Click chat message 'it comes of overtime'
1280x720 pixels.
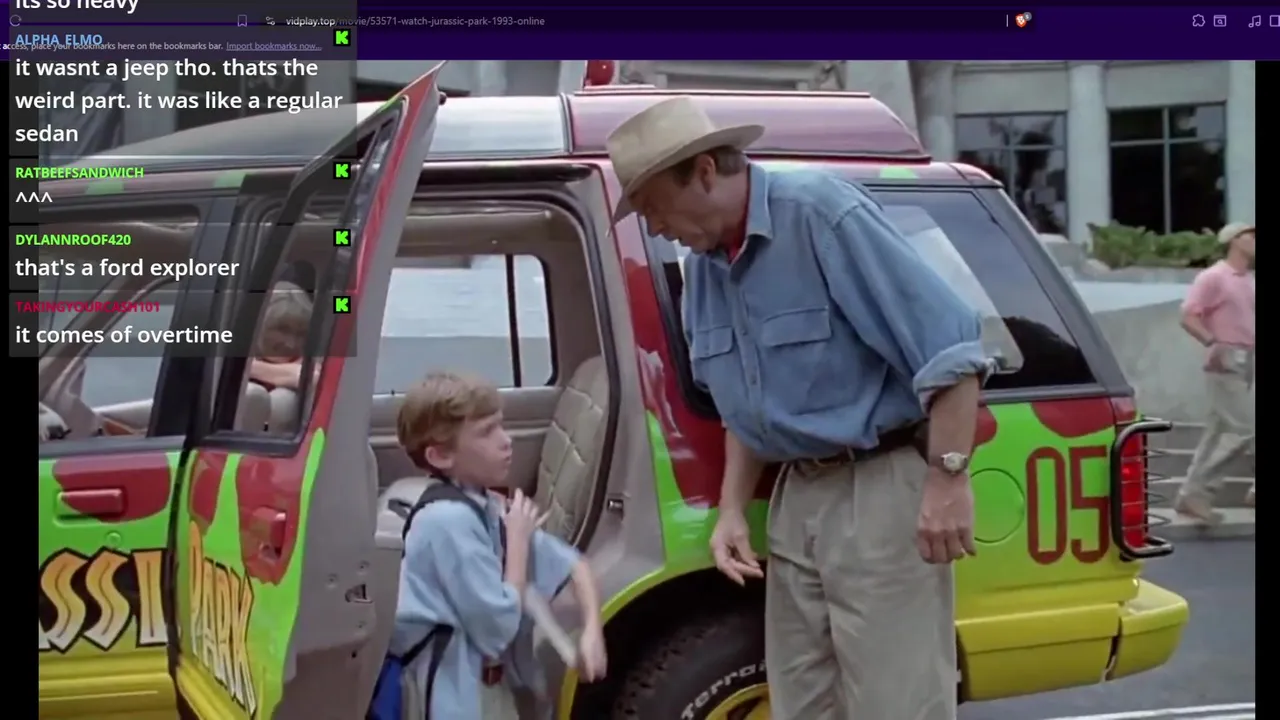click(124, 335)
